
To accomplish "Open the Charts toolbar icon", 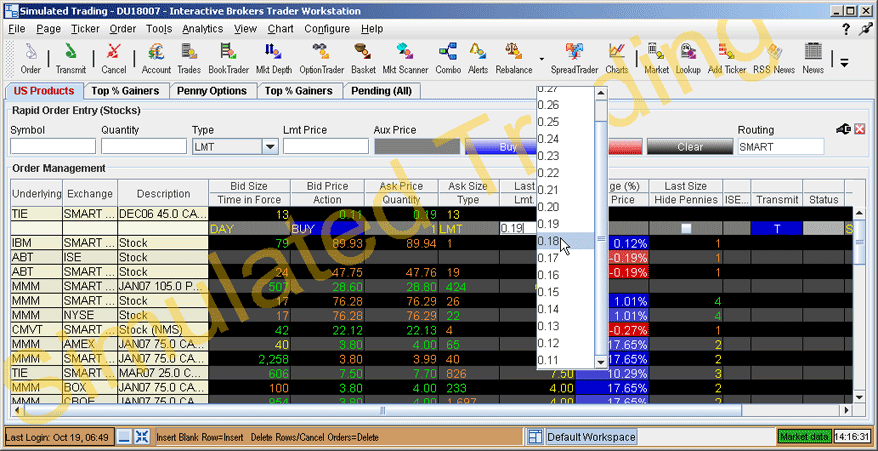I will 617,58.
